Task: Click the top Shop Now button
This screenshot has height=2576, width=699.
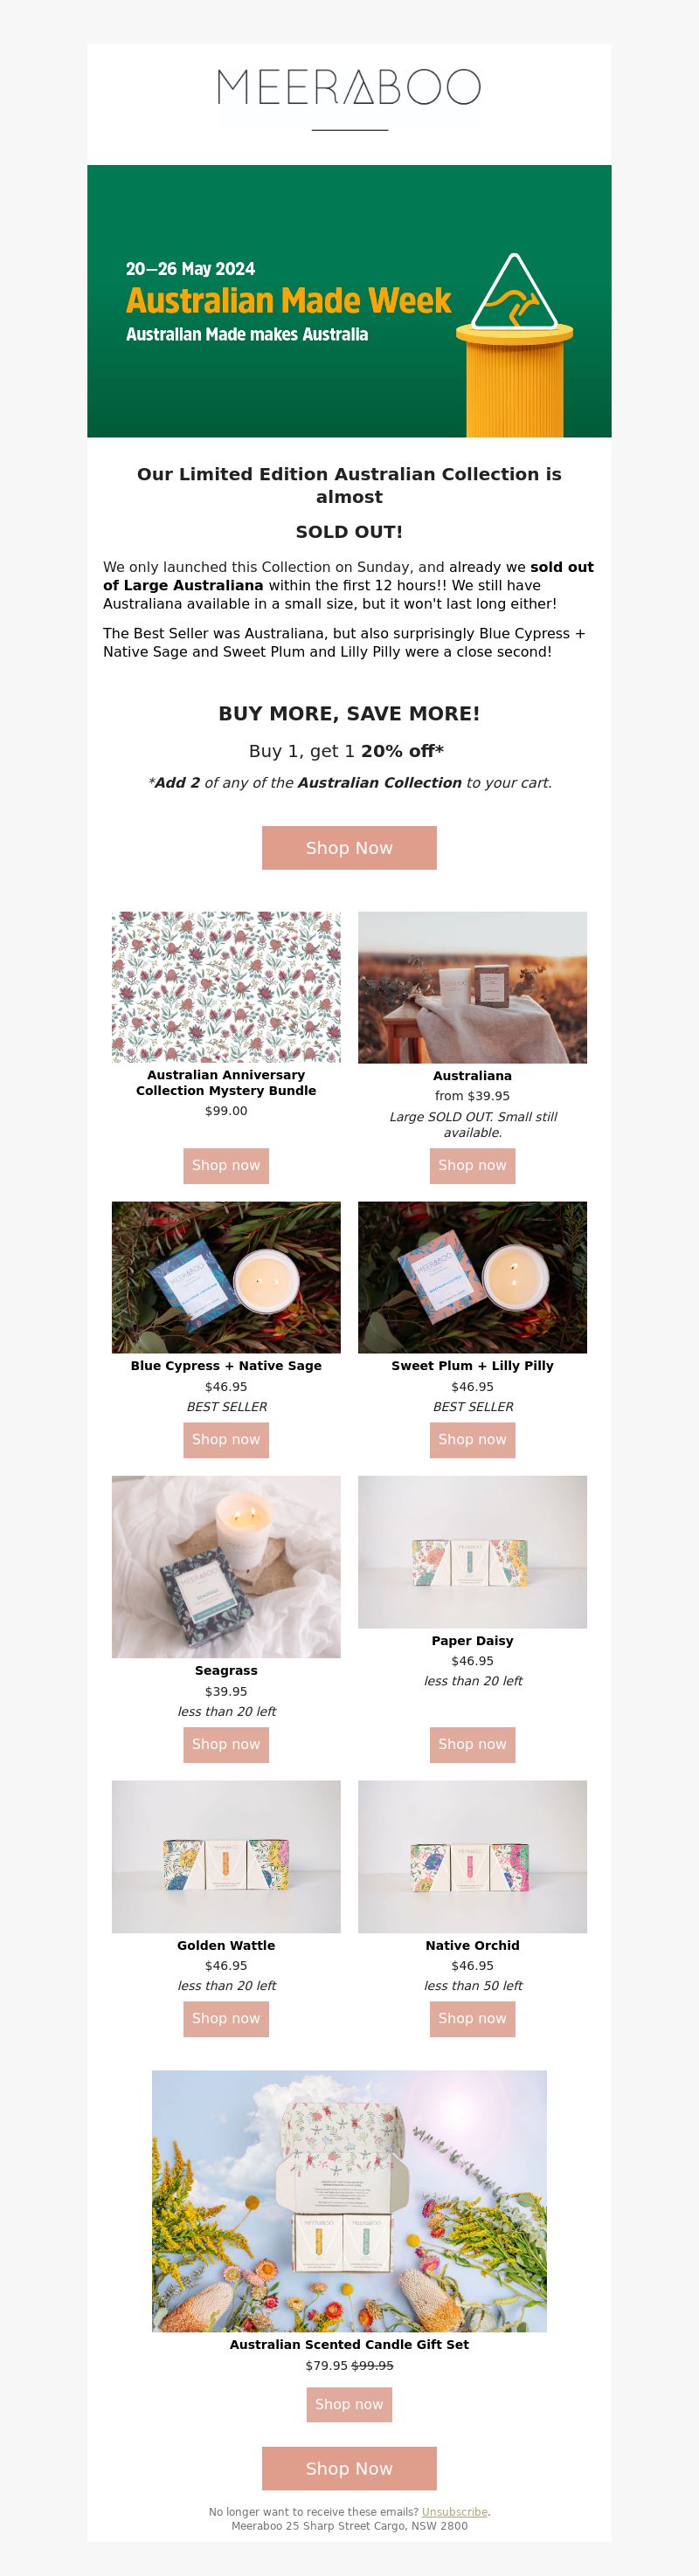Action: (x=349, y=848)
